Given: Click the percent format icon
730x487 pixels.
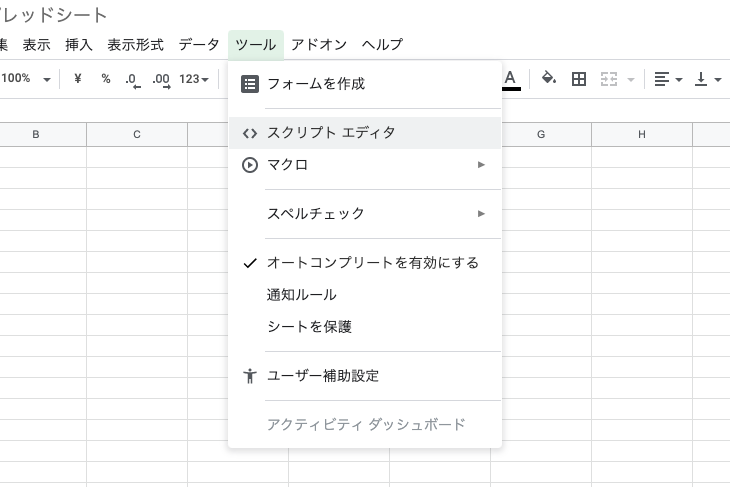Looking at the screenshot, I should click(105, 79).
